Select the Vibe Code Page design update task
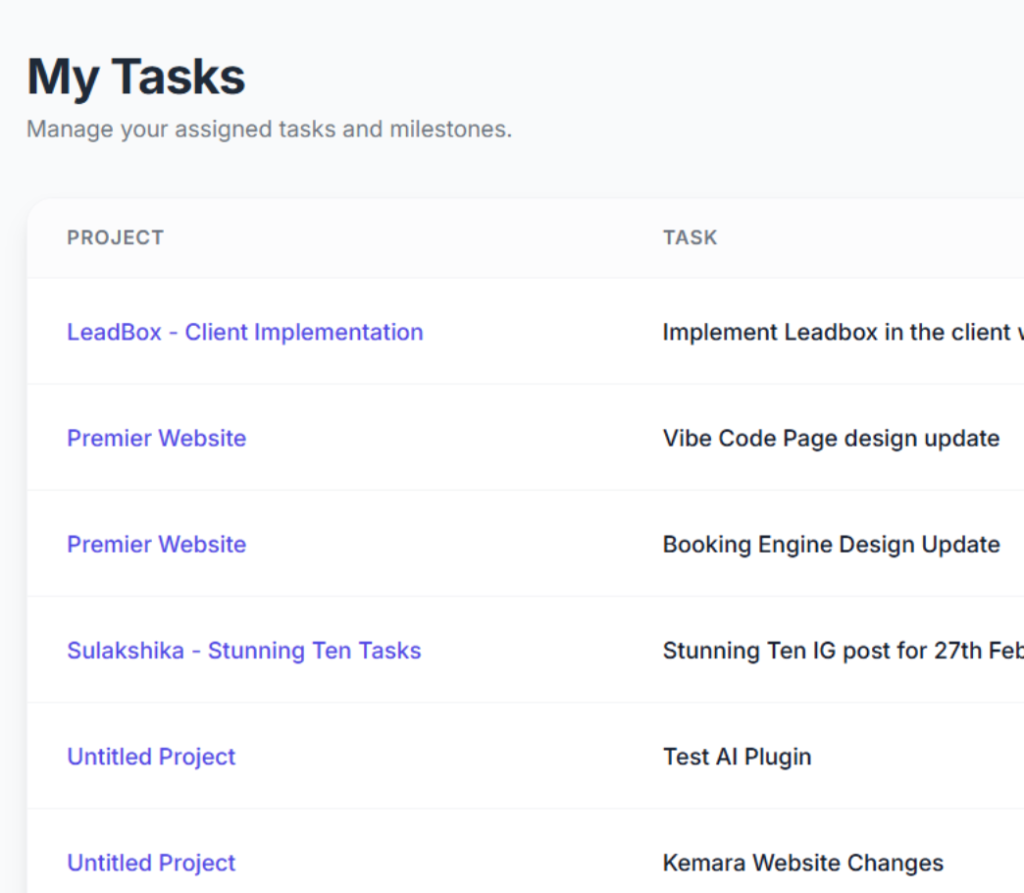The height and width of the screenshot is (893, 1024). [x=830, y=438]
